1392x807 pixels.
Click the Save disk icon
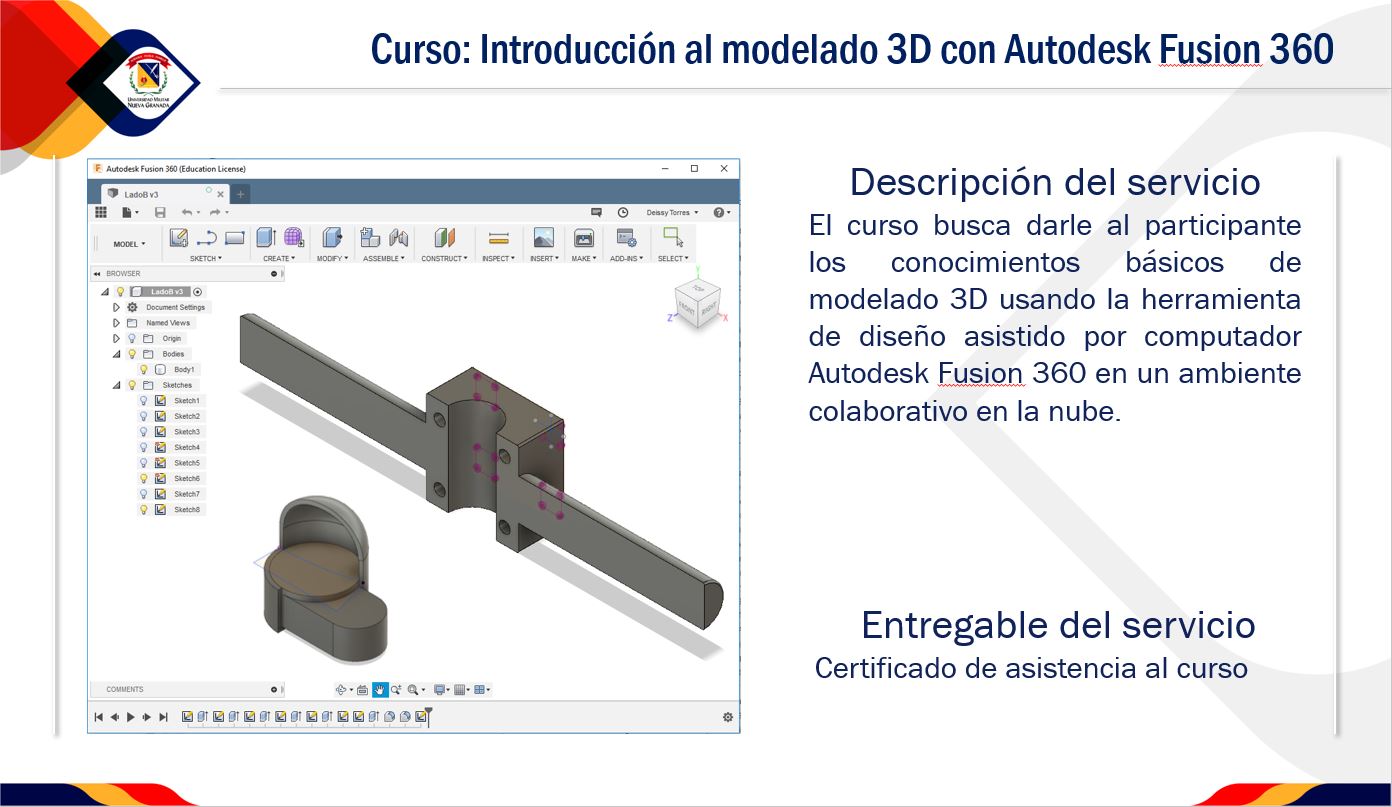click(x=160, y=212)
